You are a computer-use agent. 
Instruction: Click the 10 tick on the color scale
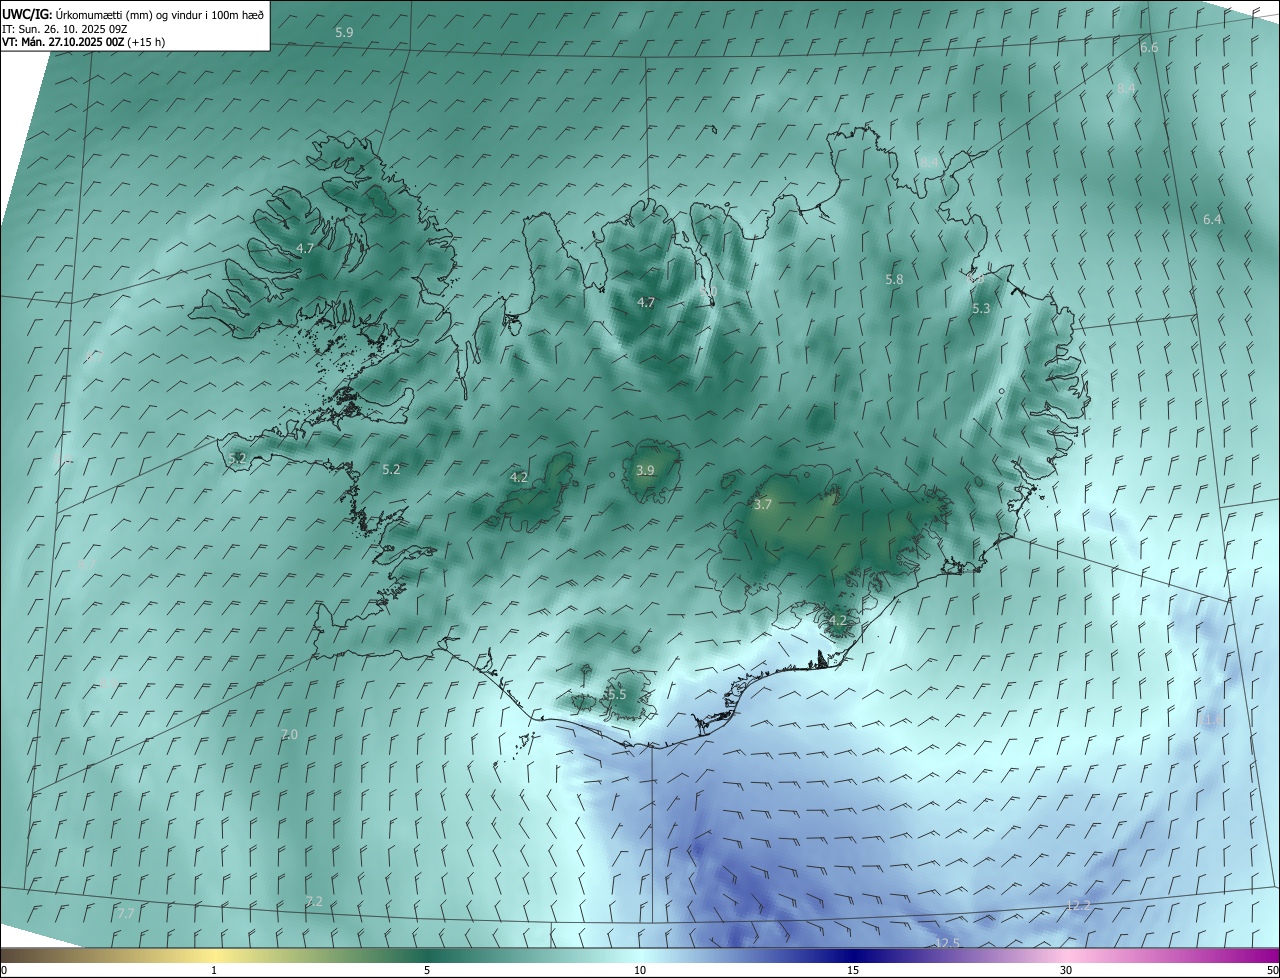(640, 970)
